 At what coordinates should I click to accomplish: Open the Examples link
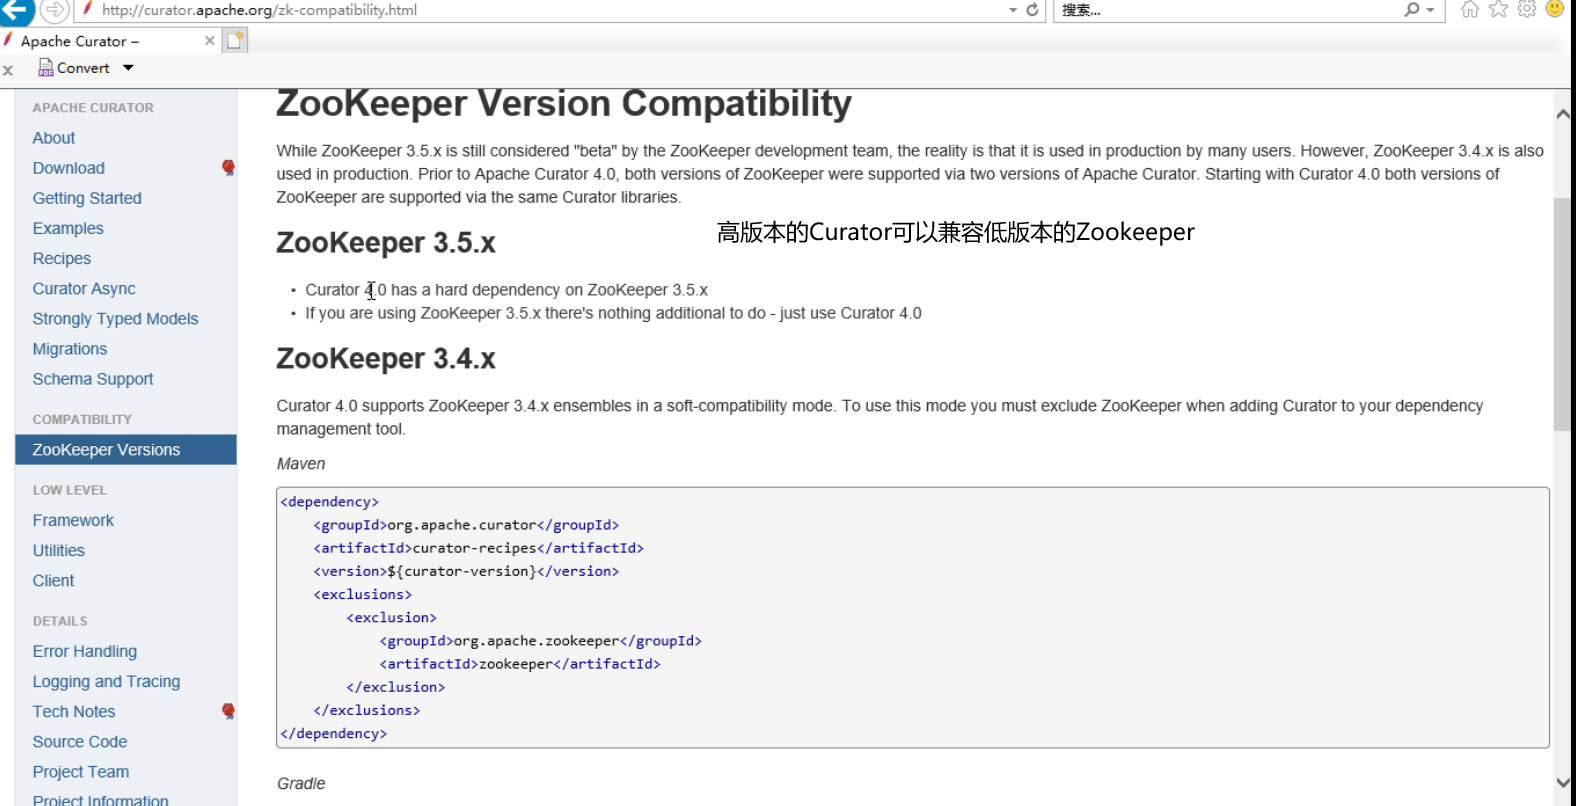68,228
